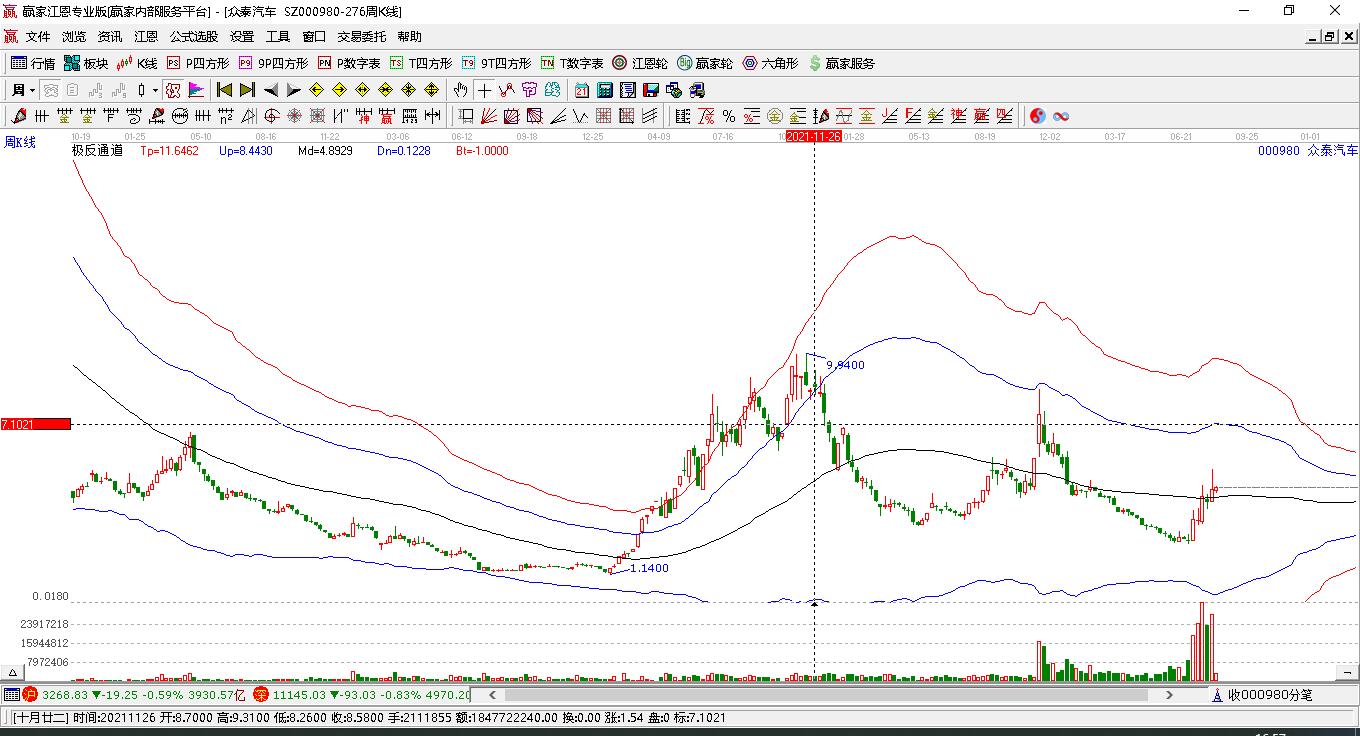Open the 公式选股 menu

[x=194, y=37]
